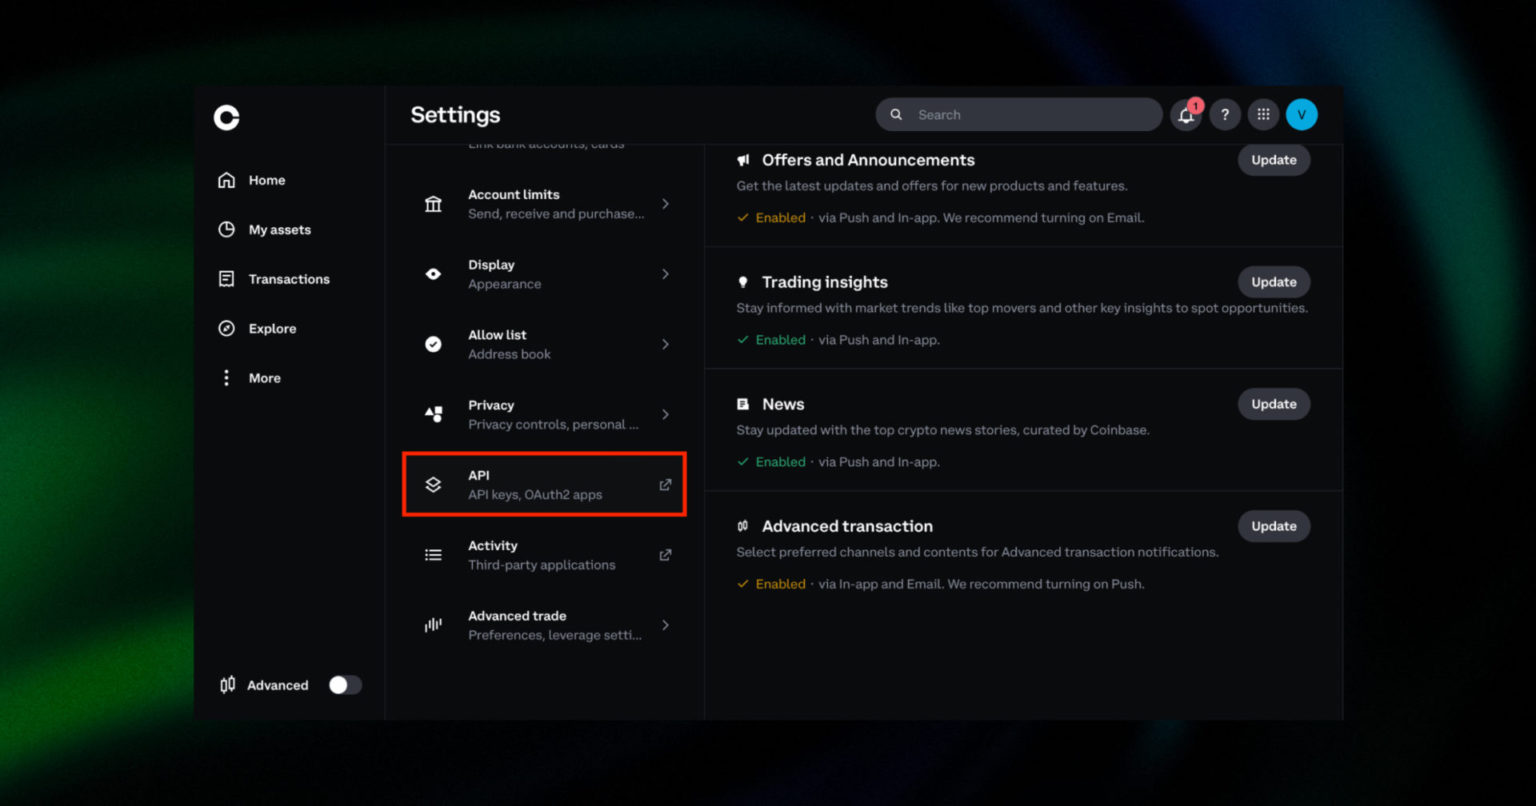Toggle Push for Advanced transaction notifications
The image size is (1536, 806).
tap(1274, 526)
